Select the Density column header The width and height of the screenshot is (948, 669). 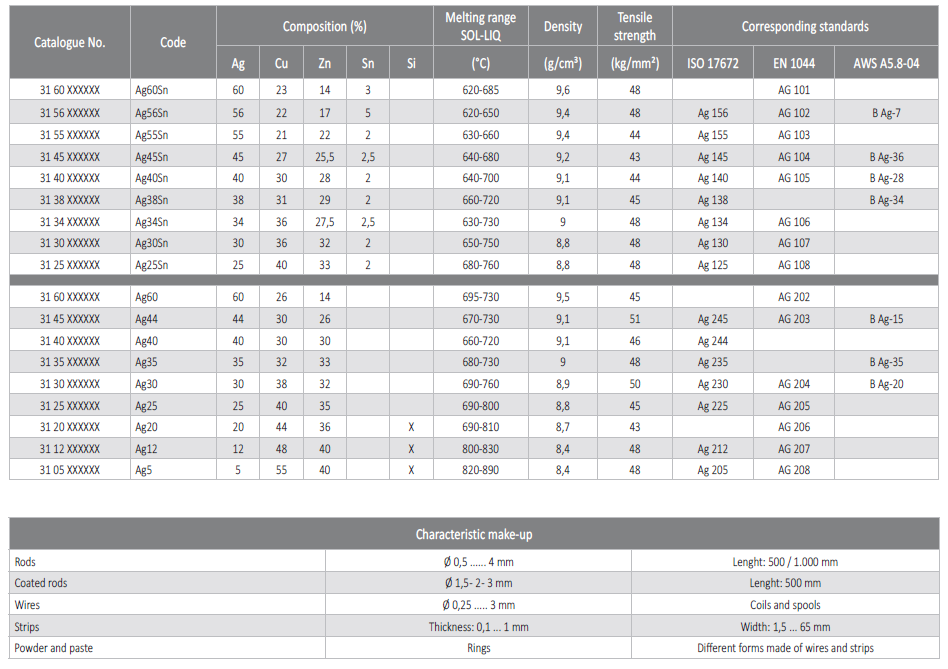point(563,26)
